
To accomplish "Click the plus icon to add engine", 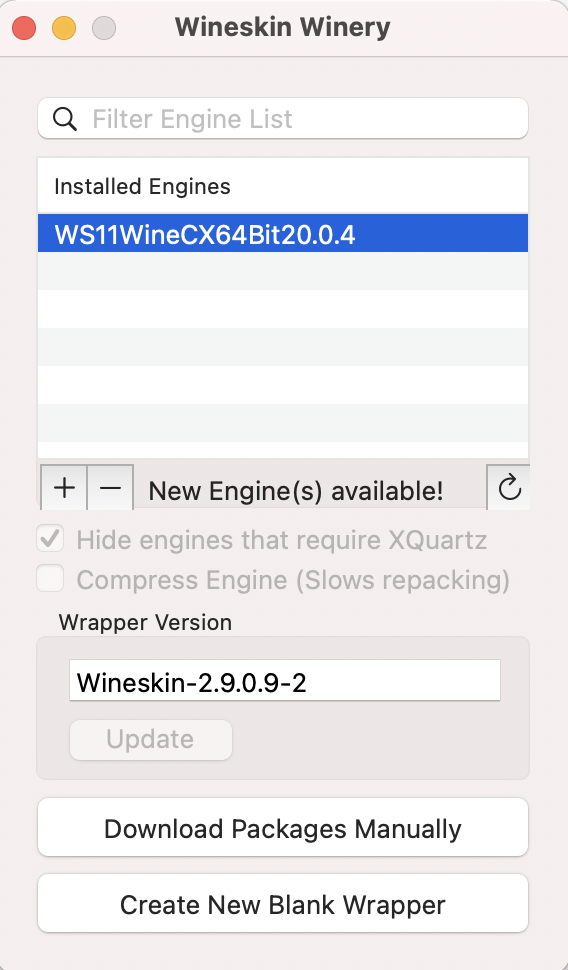I will (64, 488).
